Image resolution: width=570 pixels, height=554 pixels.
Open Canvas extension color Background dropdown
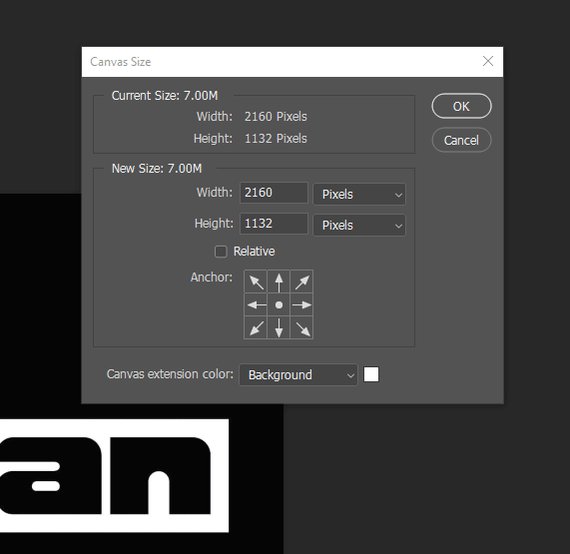(298, 374)
